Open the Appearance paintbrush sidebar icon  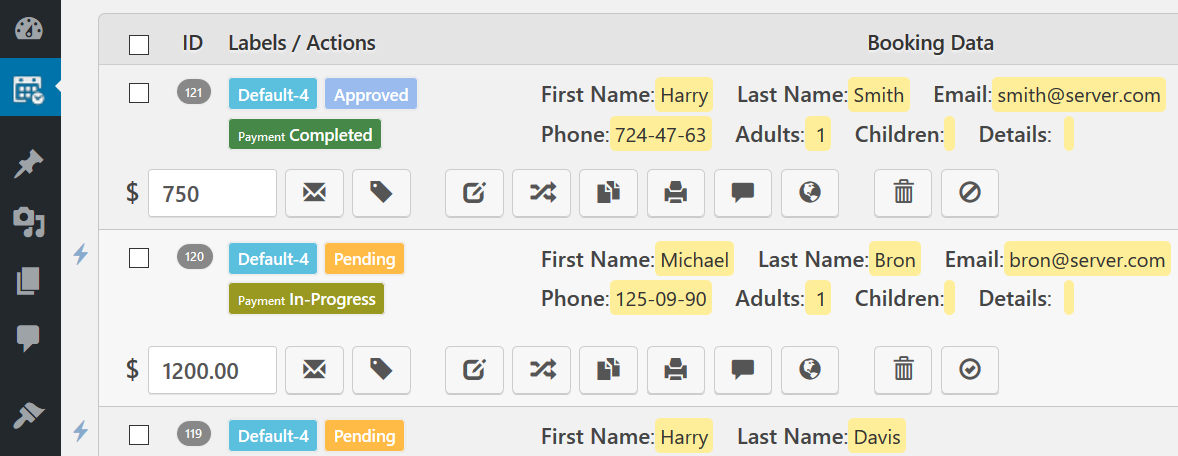[29, 415]
